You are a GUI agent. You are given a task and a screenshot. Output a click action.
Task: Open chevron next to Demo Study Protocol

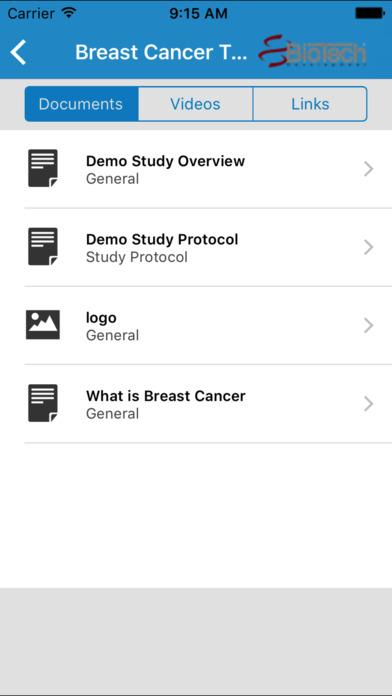[x=368, y=247]
